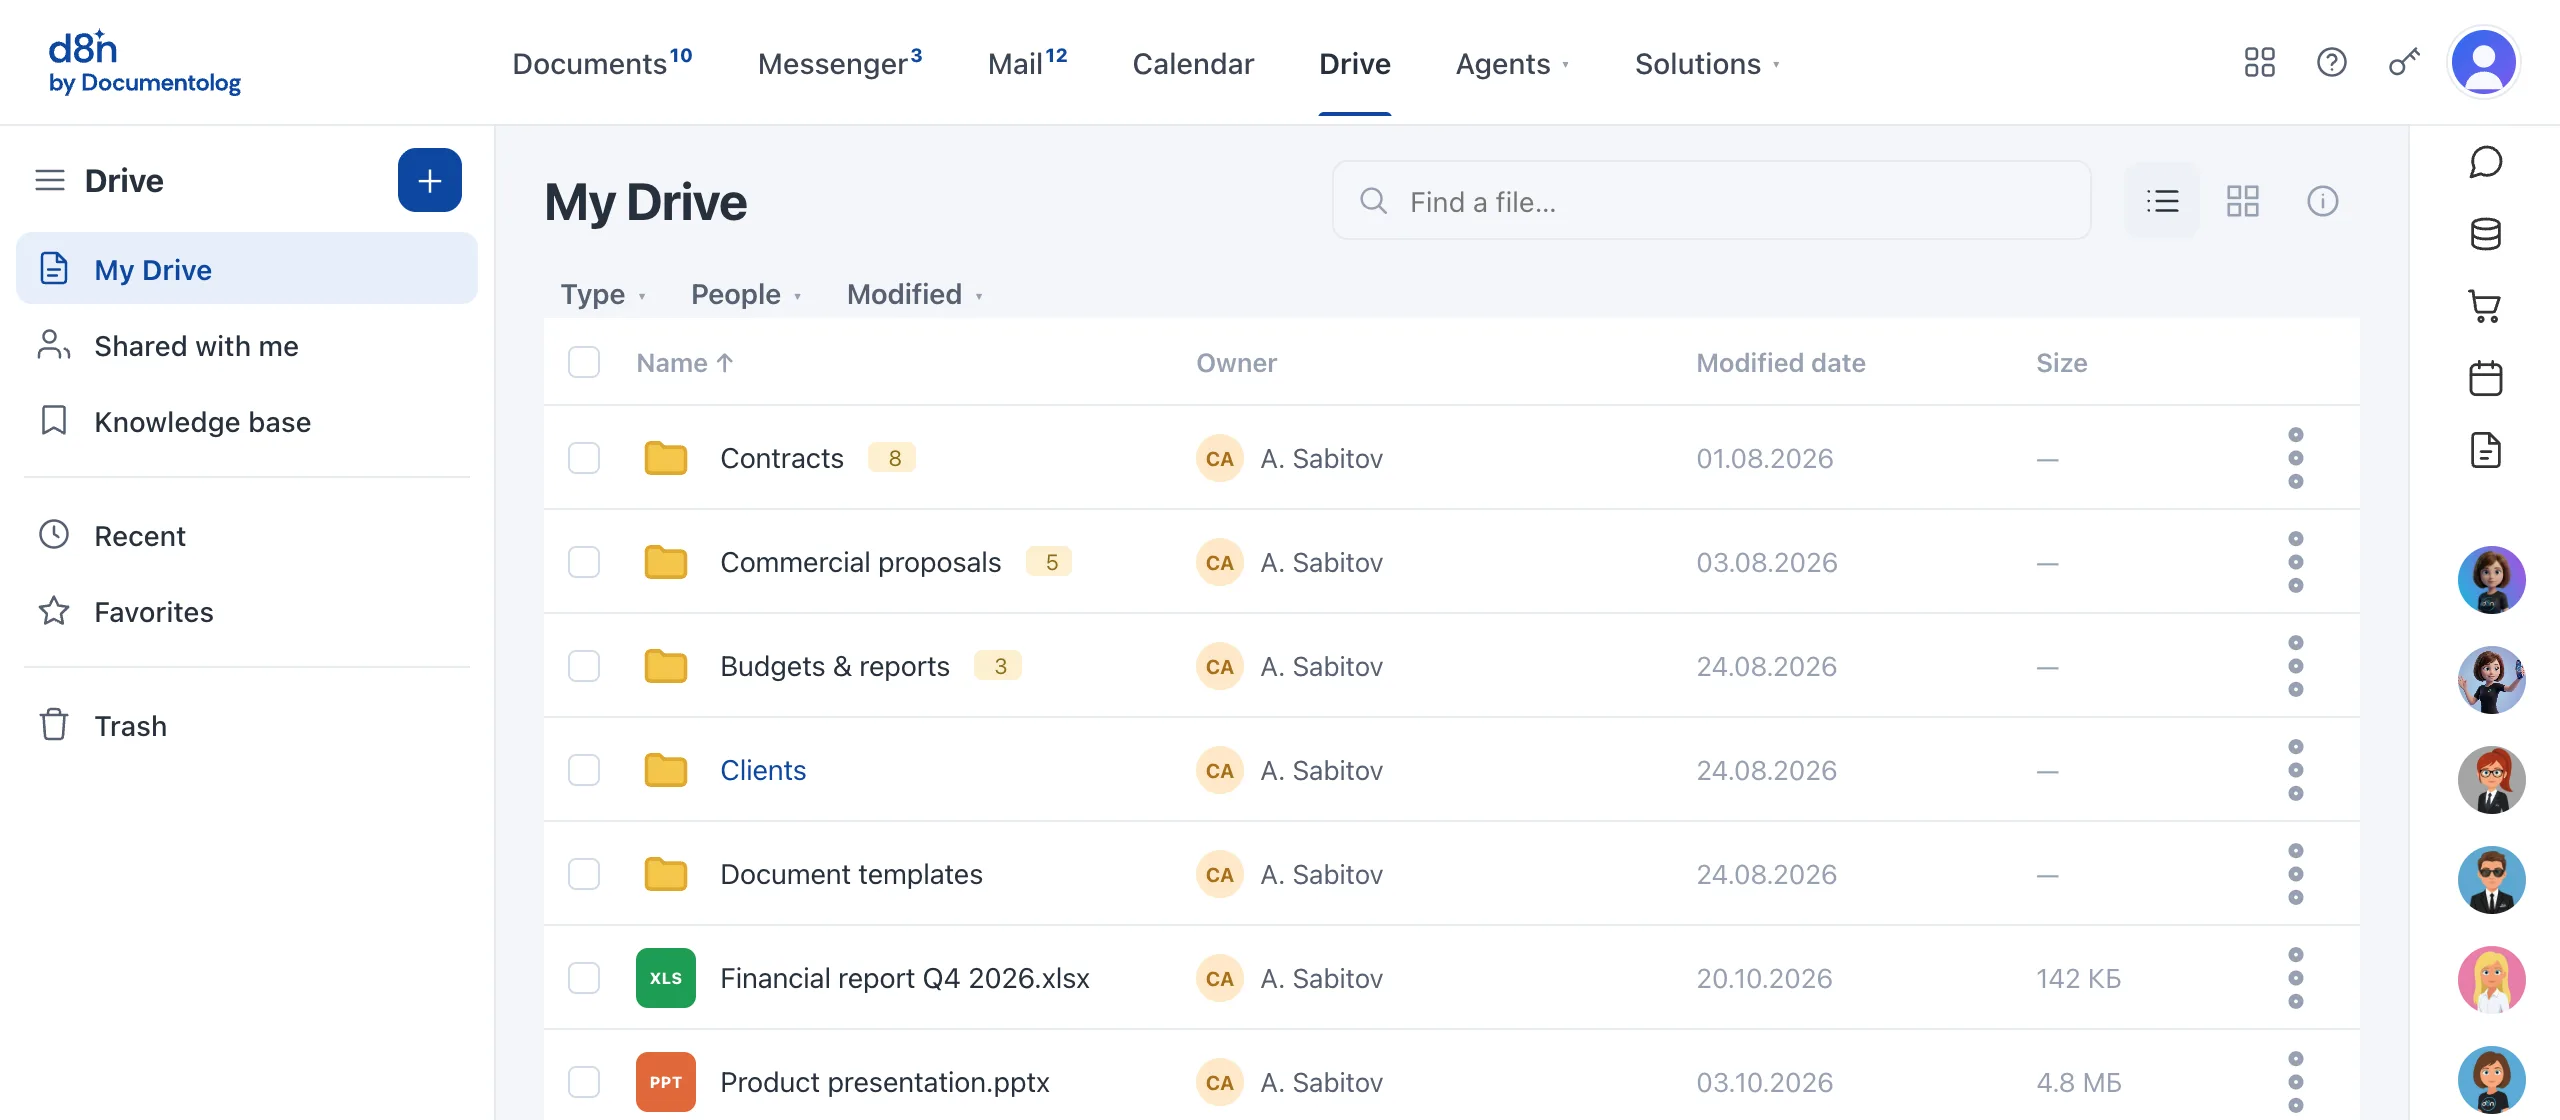Expand the People filter dropdown
The width and height of the screenshot is (2560, 1120).
point(746,294)
